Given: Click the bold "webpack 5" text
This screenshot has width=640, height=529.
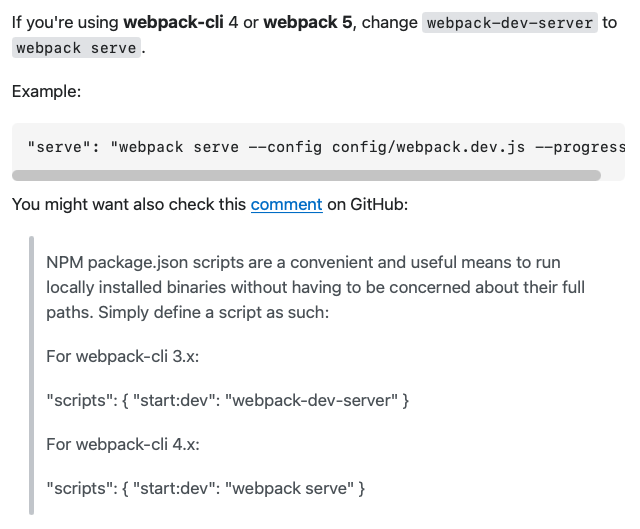Looking at the screenshot, I should point(307,22).
